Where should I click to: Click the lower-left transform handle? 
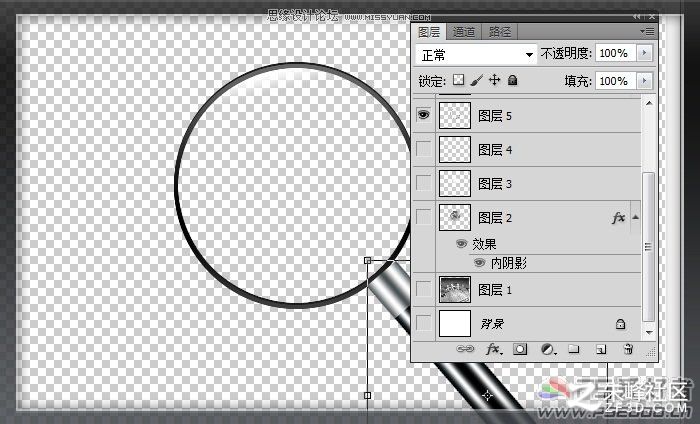coord(367,395)
